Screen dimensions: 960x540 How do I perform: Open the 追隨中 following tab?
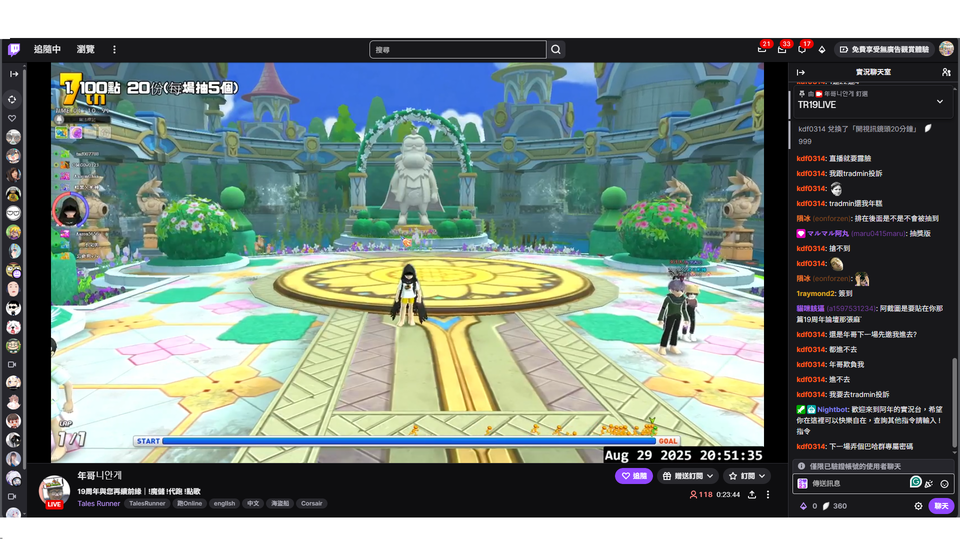[x=47, y=49]
